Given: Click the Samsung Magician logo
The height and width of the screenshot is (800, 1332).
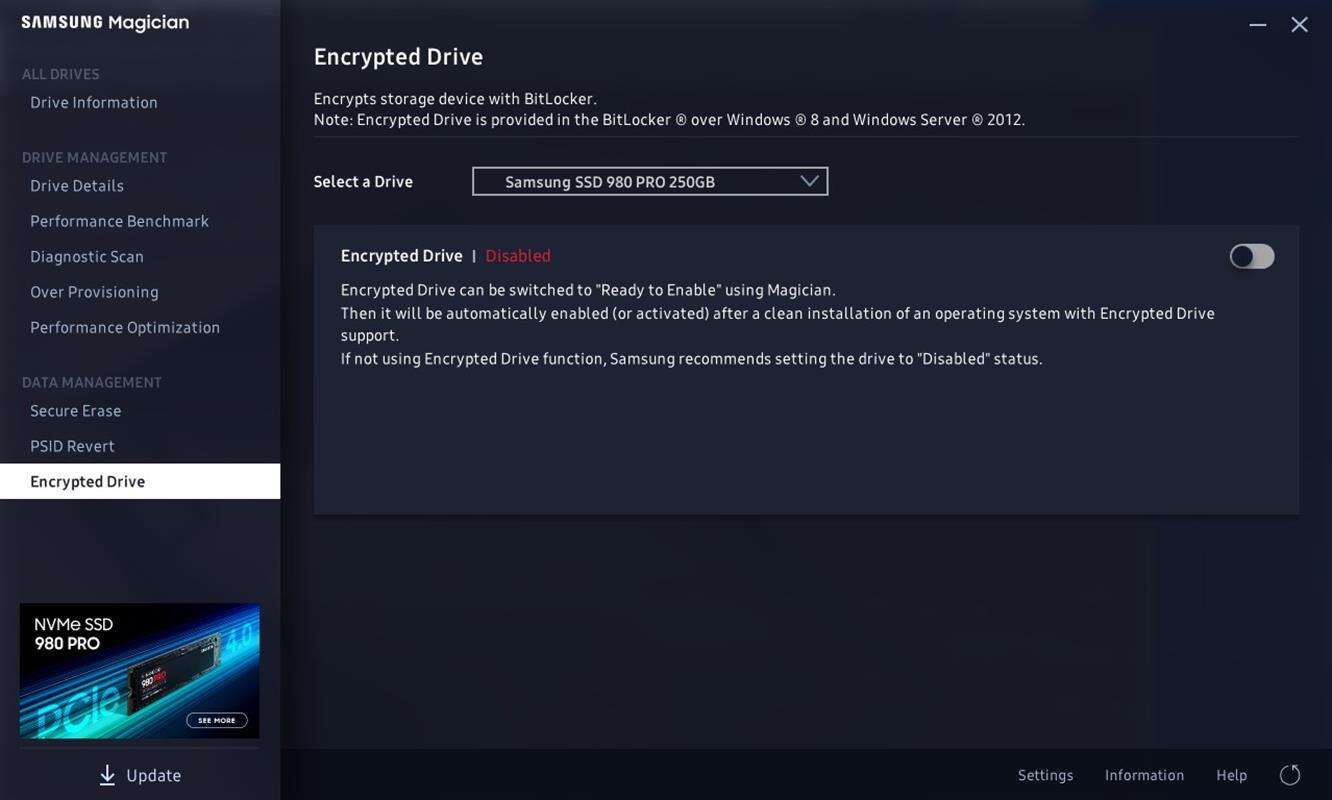Looking at the screenshot, I should [105, 23].
